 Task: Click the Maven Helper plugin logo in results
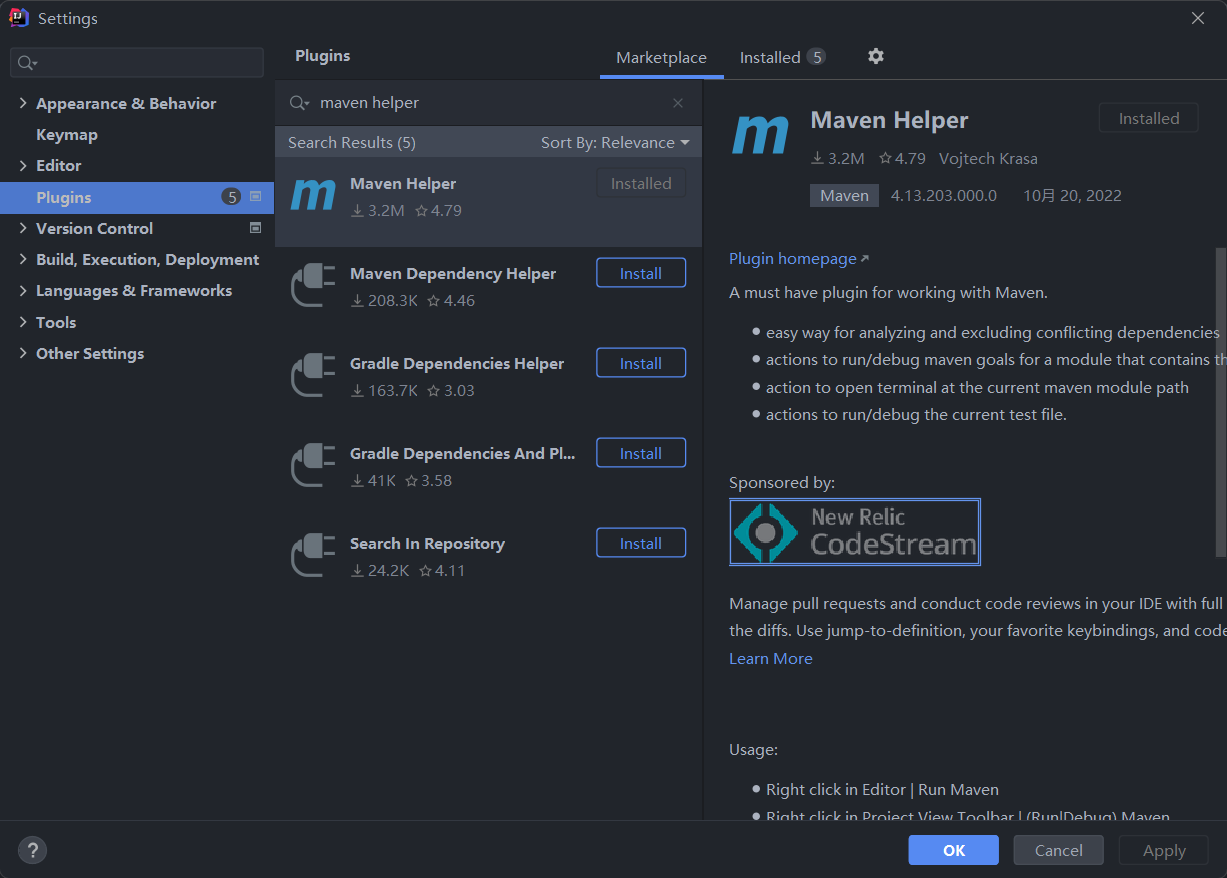point(312,196)
